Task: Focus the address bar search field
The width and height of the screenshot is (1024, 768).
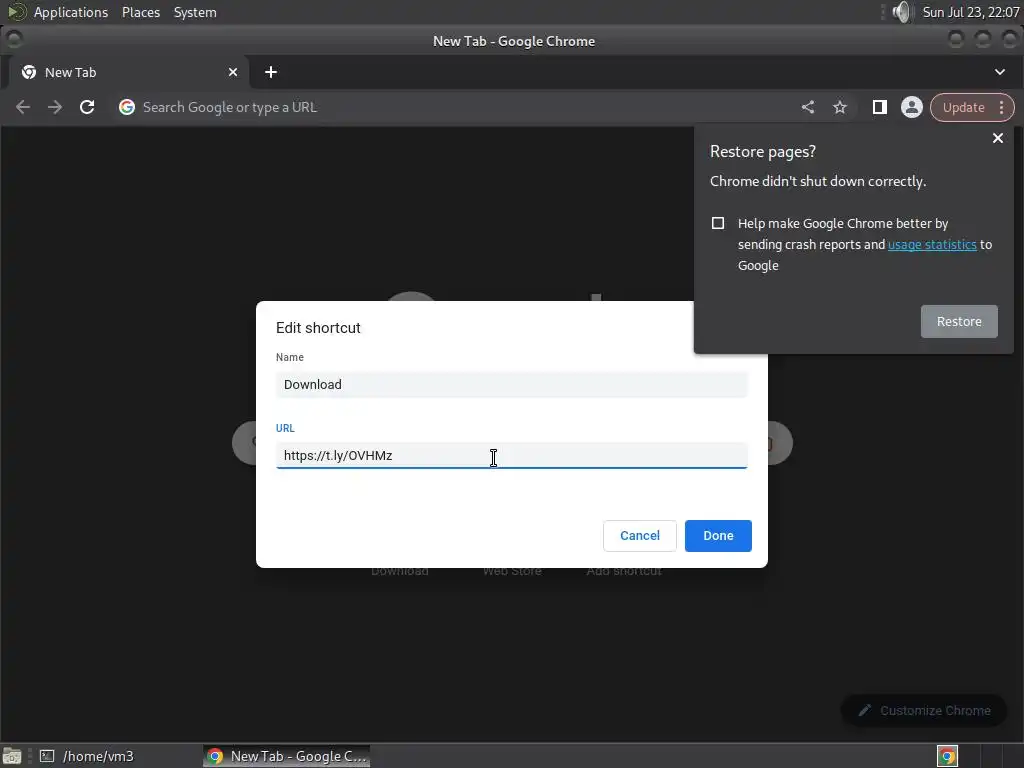Action: pyautogui.click(x=457, y=107)
